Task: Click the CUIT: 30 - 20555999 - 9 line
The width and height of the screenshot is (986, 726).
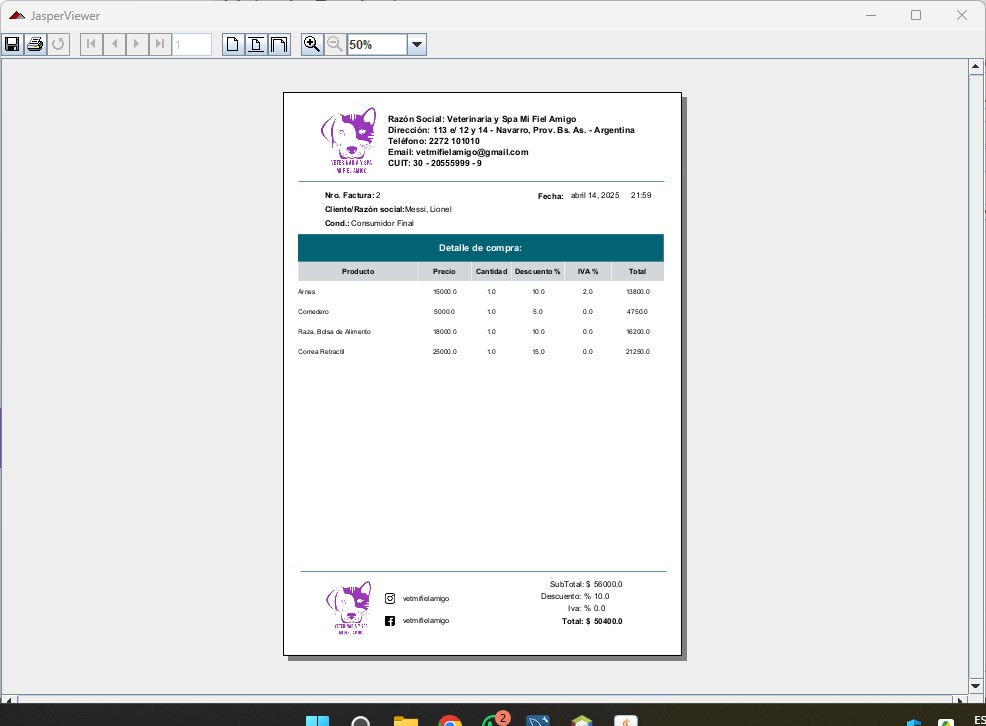Action: coord(435,163)
